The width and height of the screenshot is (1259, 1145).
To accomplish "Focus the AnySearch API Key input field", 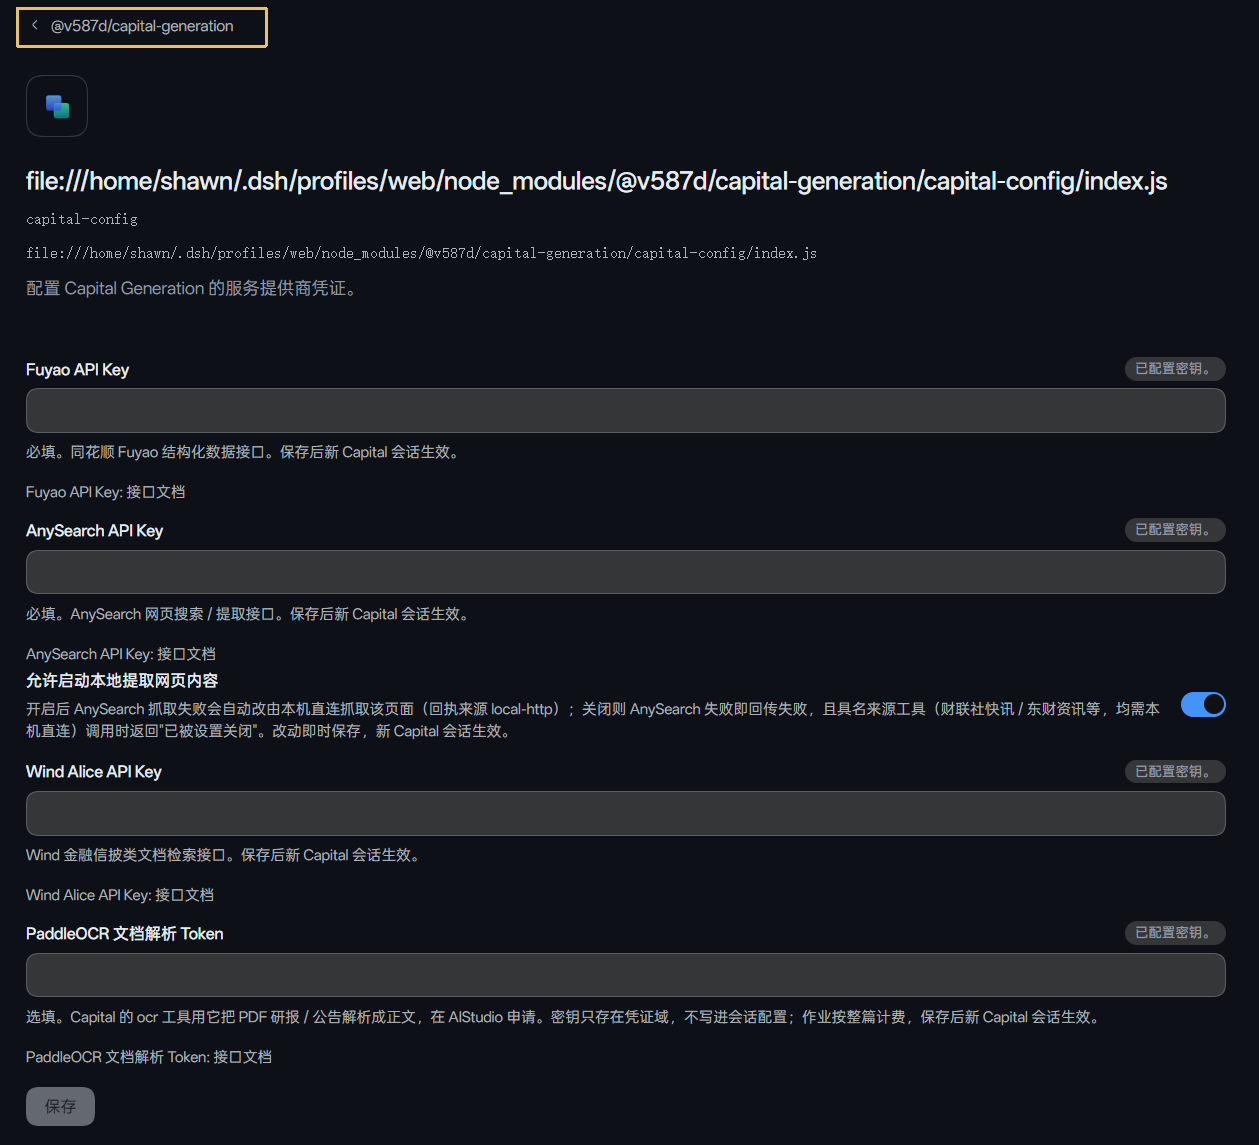I will [x=625, y=572].
